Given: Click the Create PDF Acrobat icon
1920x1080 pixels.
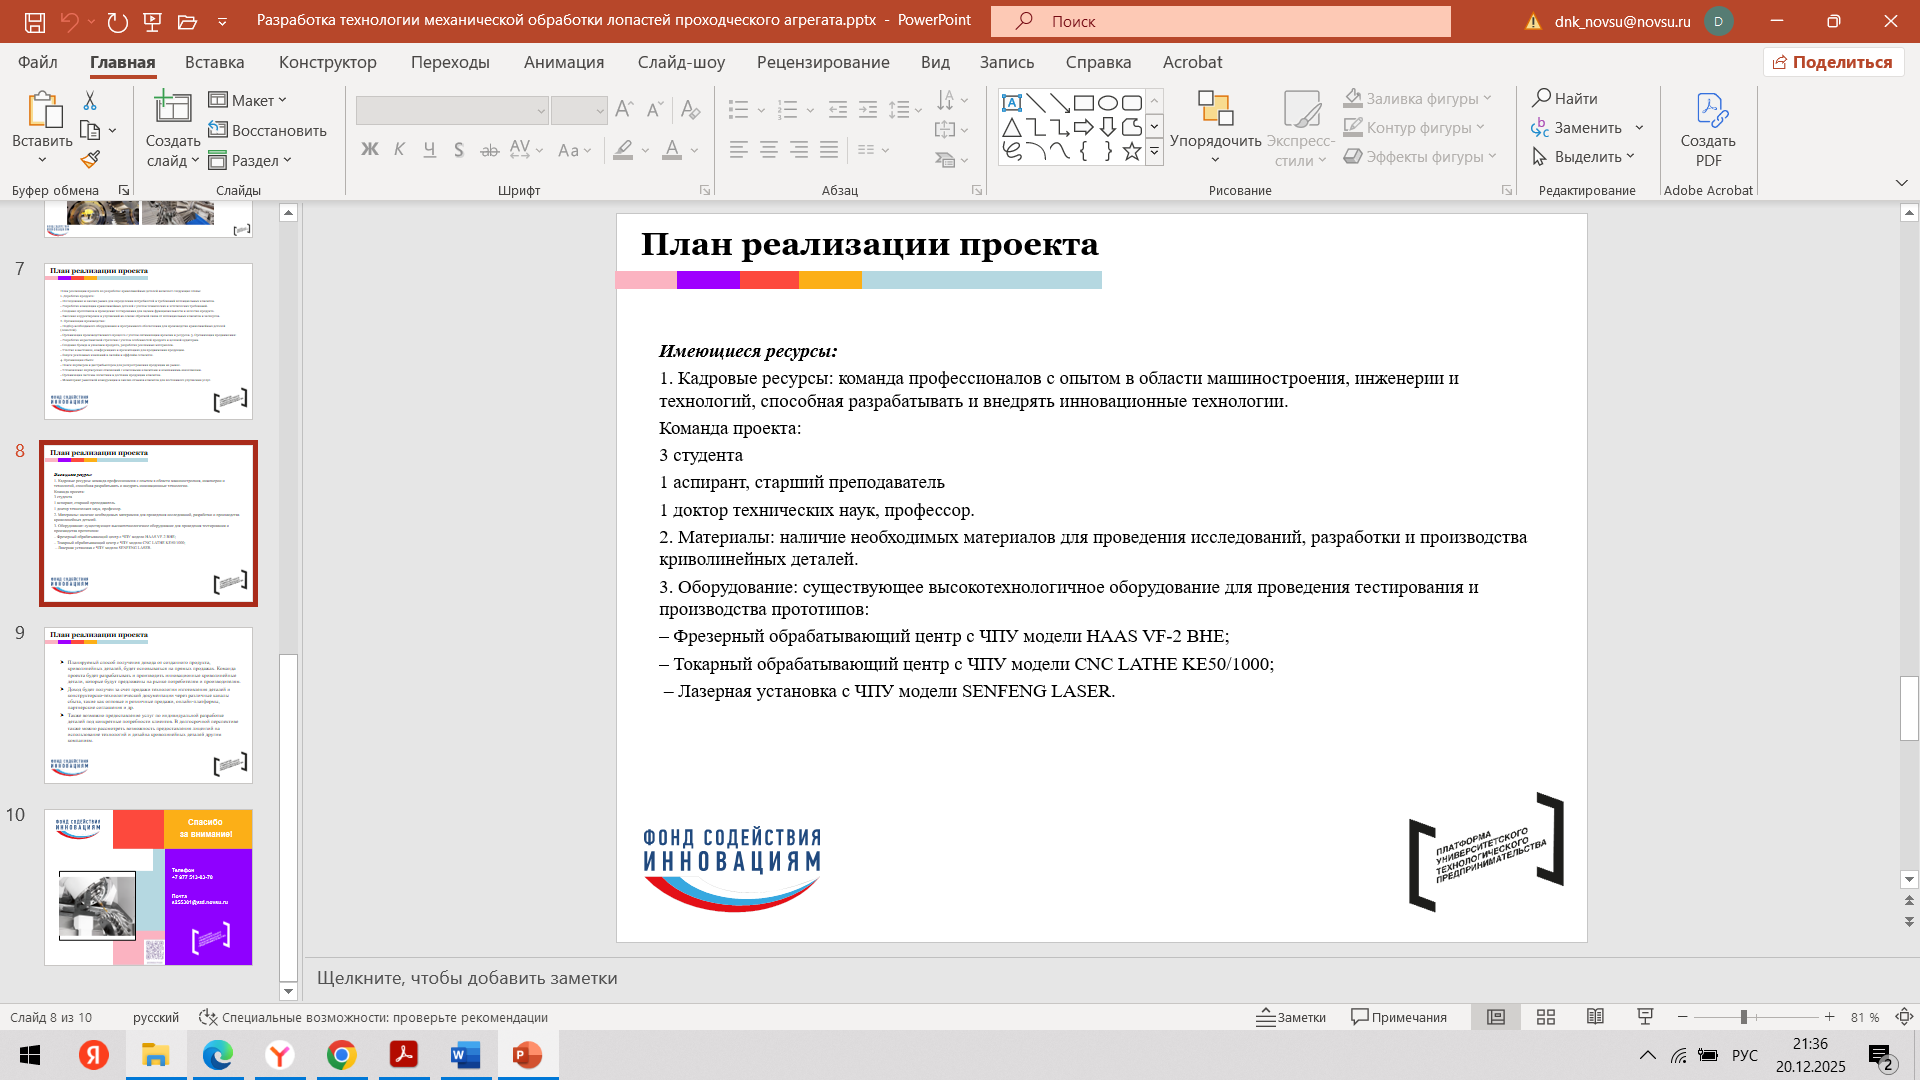Looking at the screenshot, I should (1708, 110).
